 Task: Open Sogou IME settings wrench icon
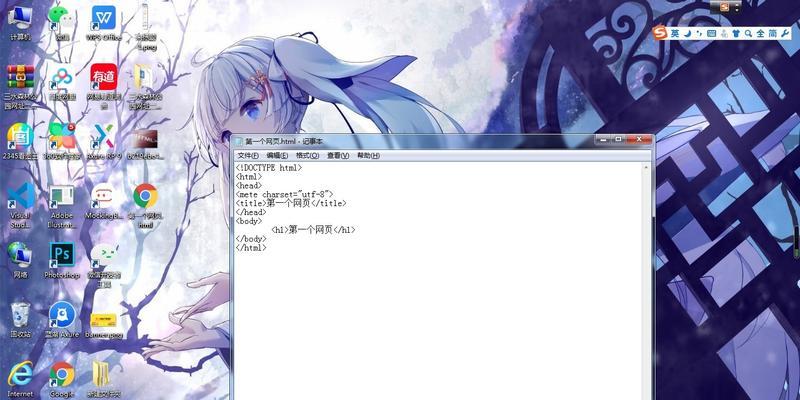pyautogui.click(x=785, y=33)
